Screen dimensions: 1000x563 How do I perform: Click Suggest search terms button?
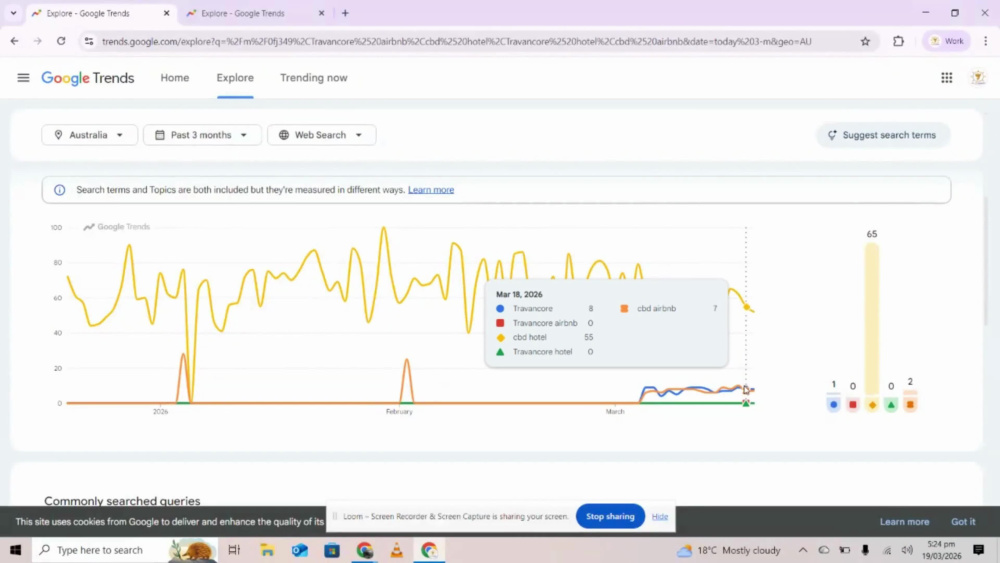[x=883, y=135]
